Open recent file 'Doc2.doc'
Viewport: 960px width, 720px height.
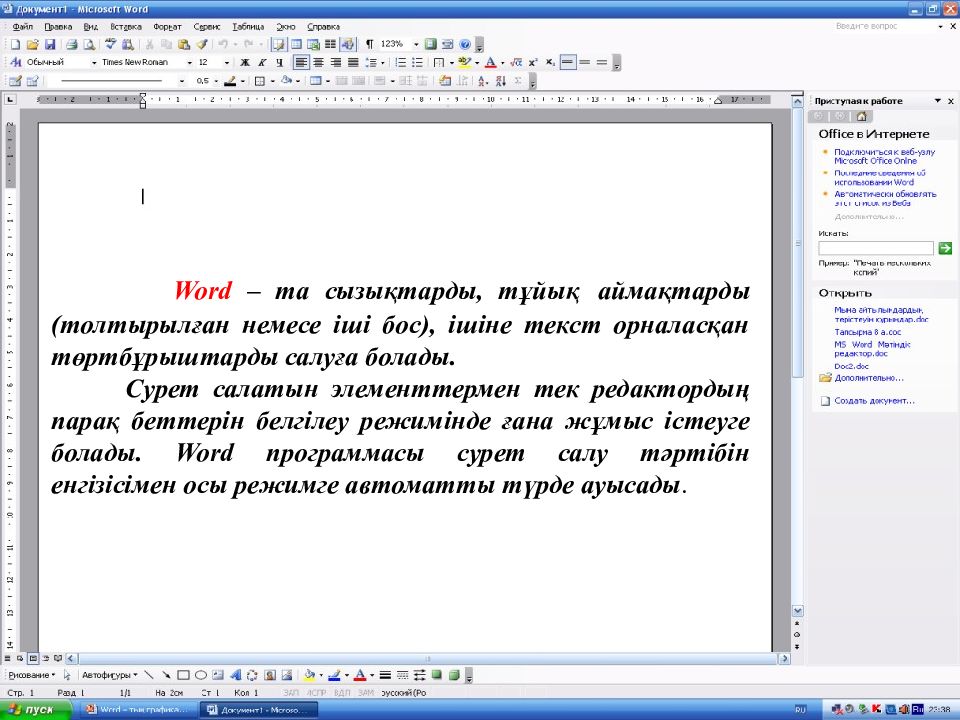[851, 366]
